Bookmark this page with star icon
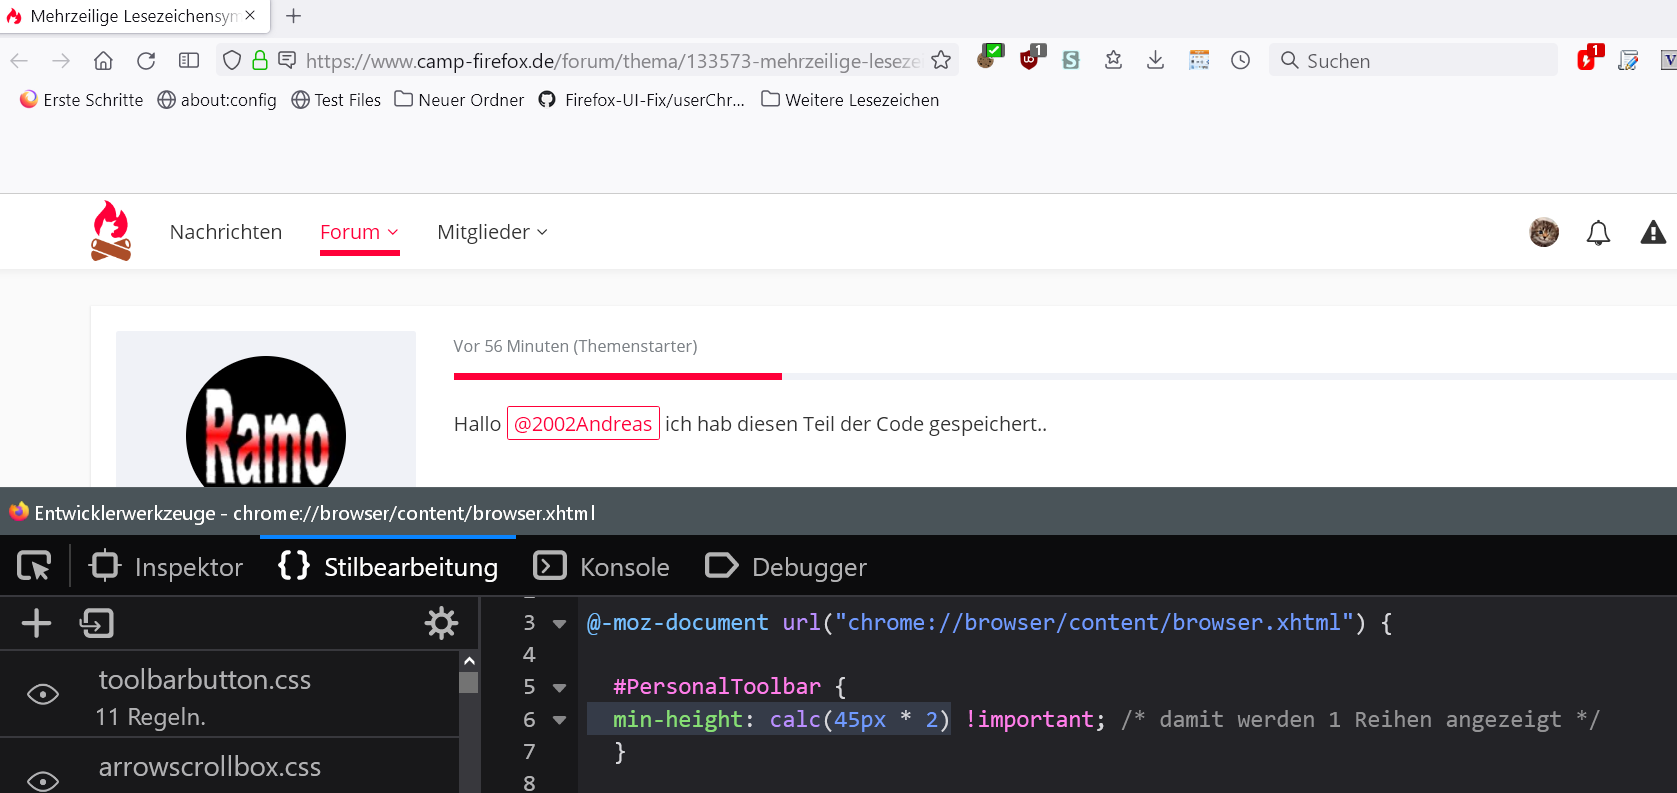The width and height of the screenshot is (1677, 793). click(x=941, y=61)
